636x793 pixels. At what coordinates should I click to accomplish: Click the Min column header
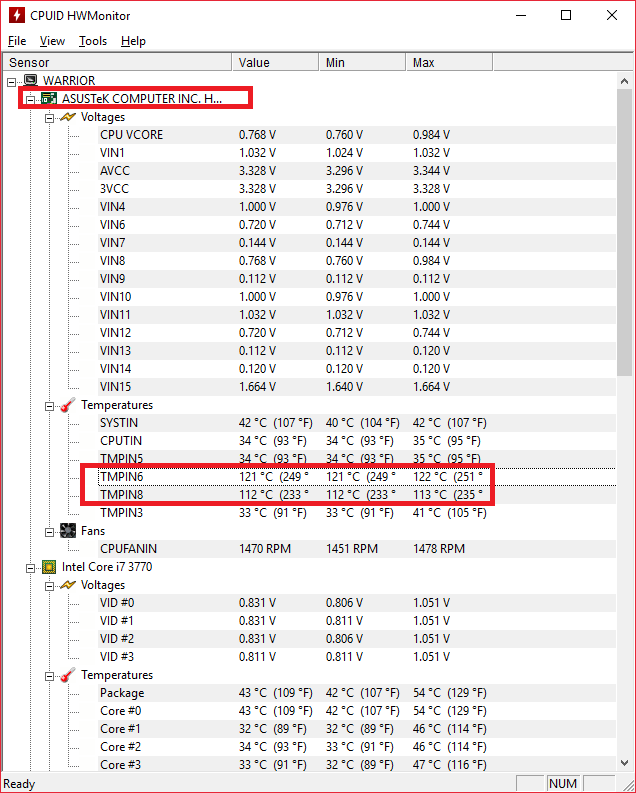(362, 62)
